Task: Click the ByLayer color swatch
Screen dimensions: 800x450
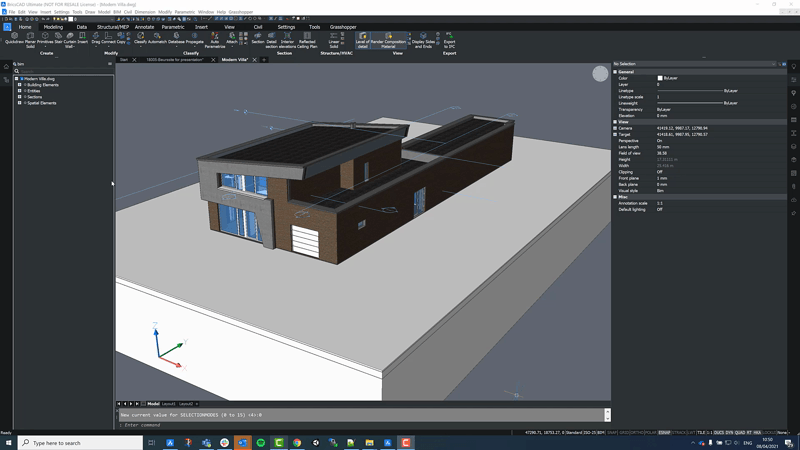Action: click(660, 78)
